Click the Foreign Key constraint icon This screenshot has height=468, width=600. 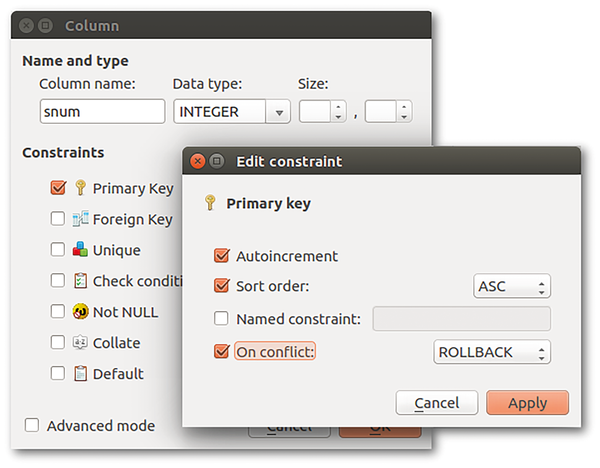80,219
